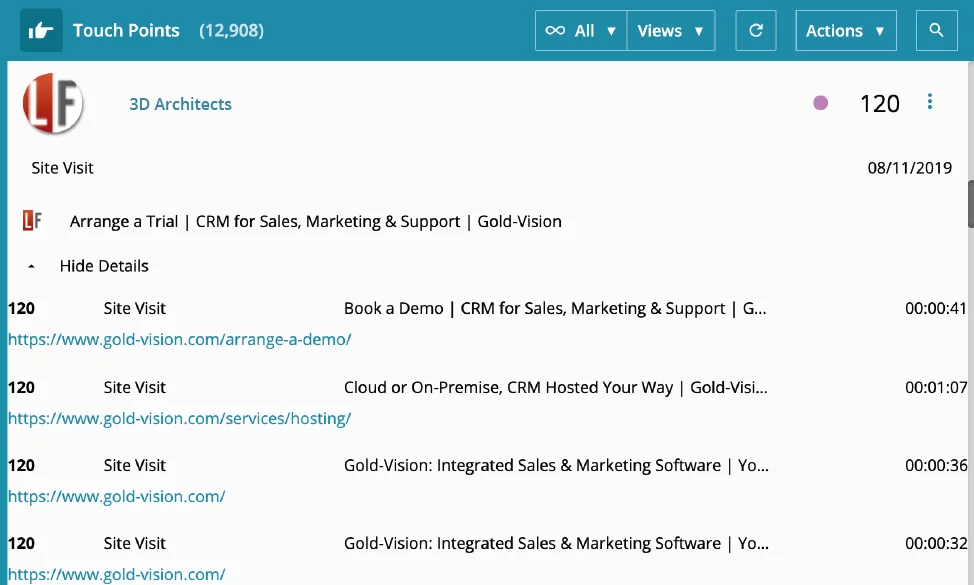This screenshot has height=585, width=974.
Task: Click the Touch Points thumbs-up icon
Action: pos(41,30)
